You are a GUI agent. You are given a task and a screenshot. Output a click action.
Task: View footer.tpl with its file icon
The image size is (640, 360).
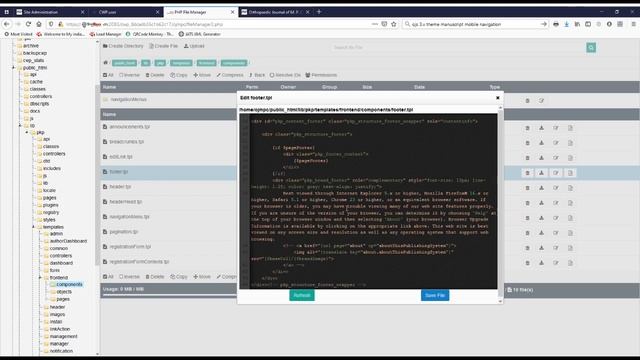click(570, 173)
